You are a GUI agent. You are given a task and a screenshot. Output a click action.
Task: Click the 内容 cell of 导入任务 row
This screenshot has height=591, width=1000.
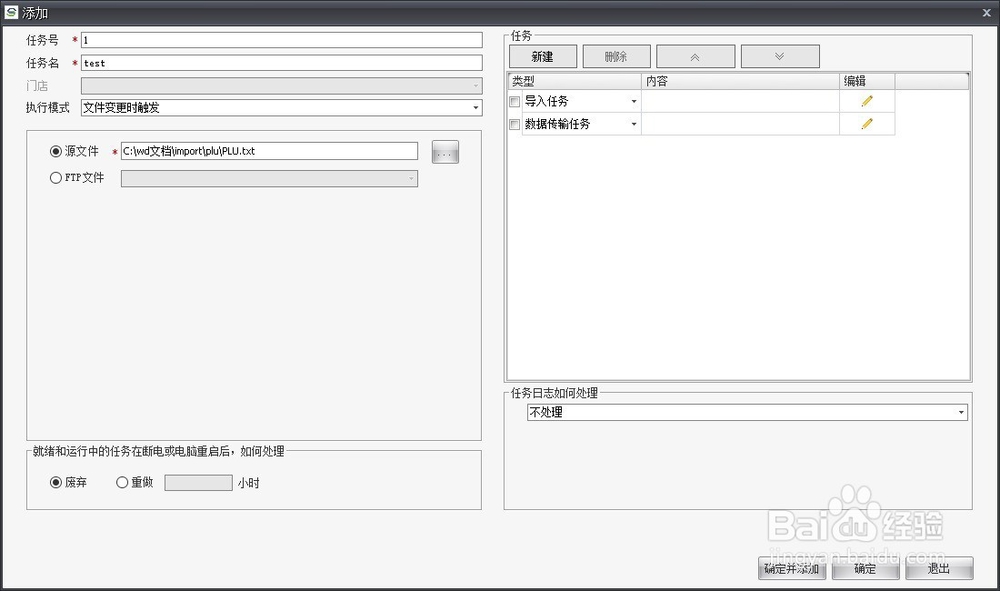(x=740, y=101)
